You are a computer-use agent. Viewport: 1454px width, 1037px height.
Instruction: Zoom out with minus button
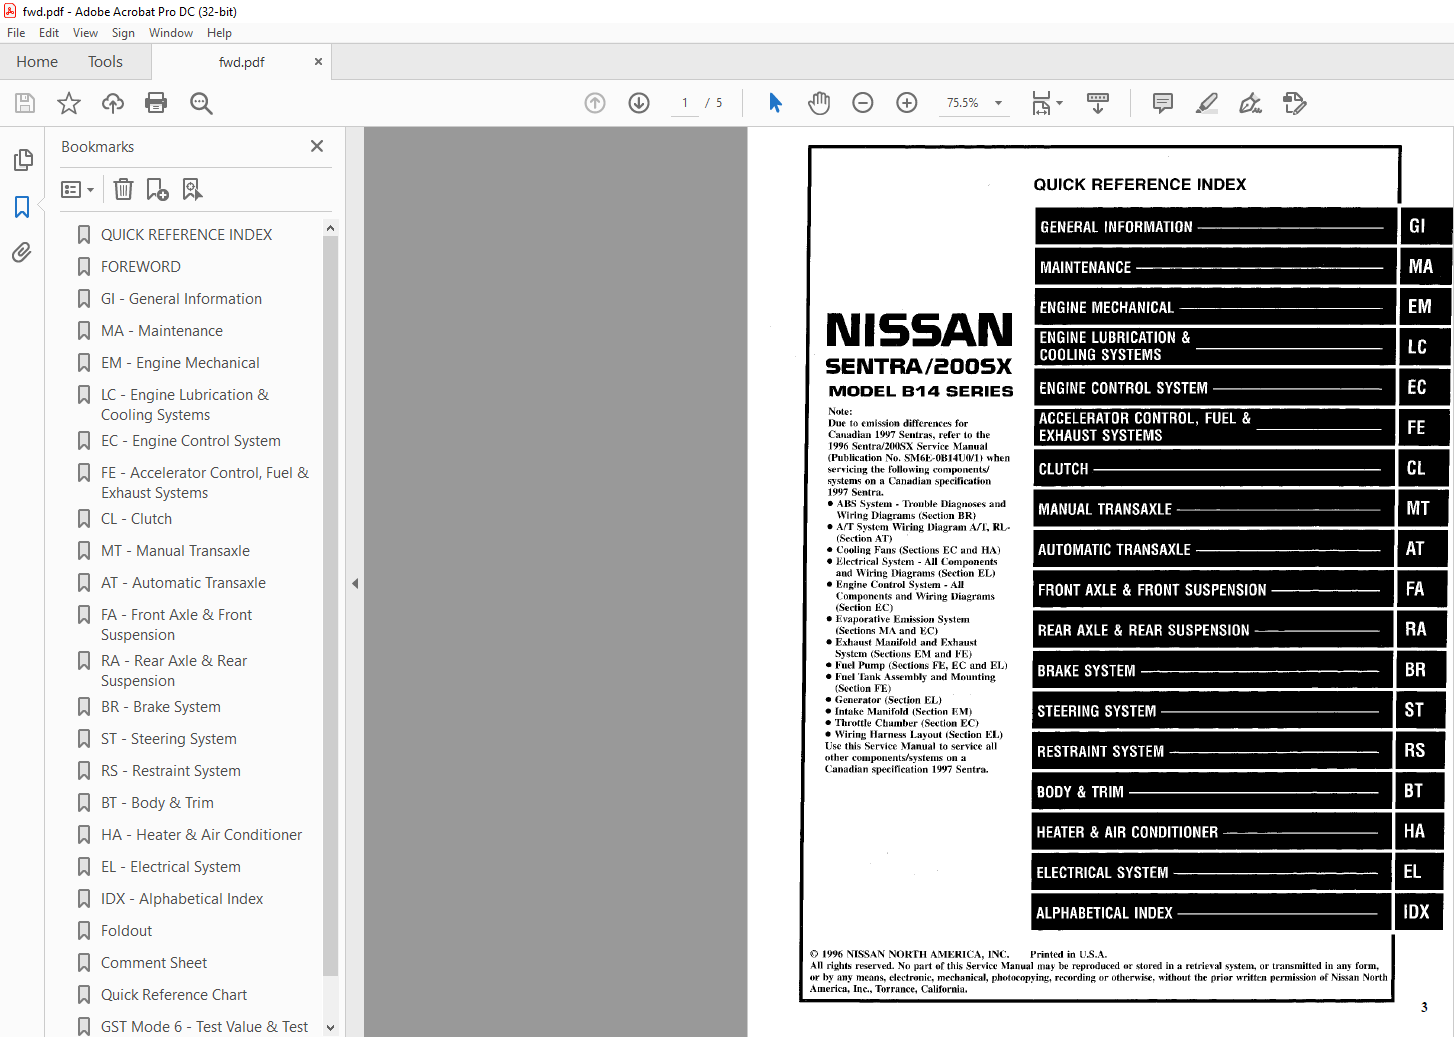[863, 103]
